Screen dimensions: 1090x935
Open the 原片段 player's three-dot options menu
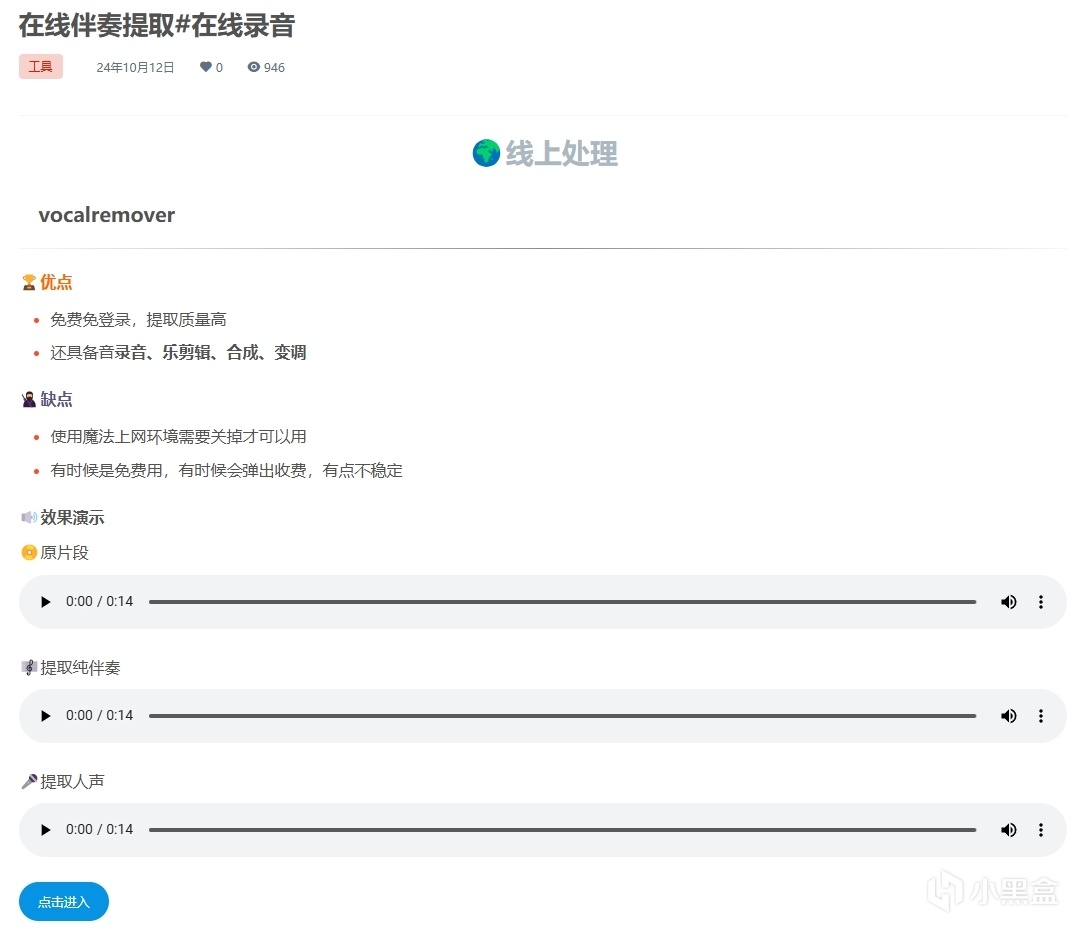point(1040,601)
